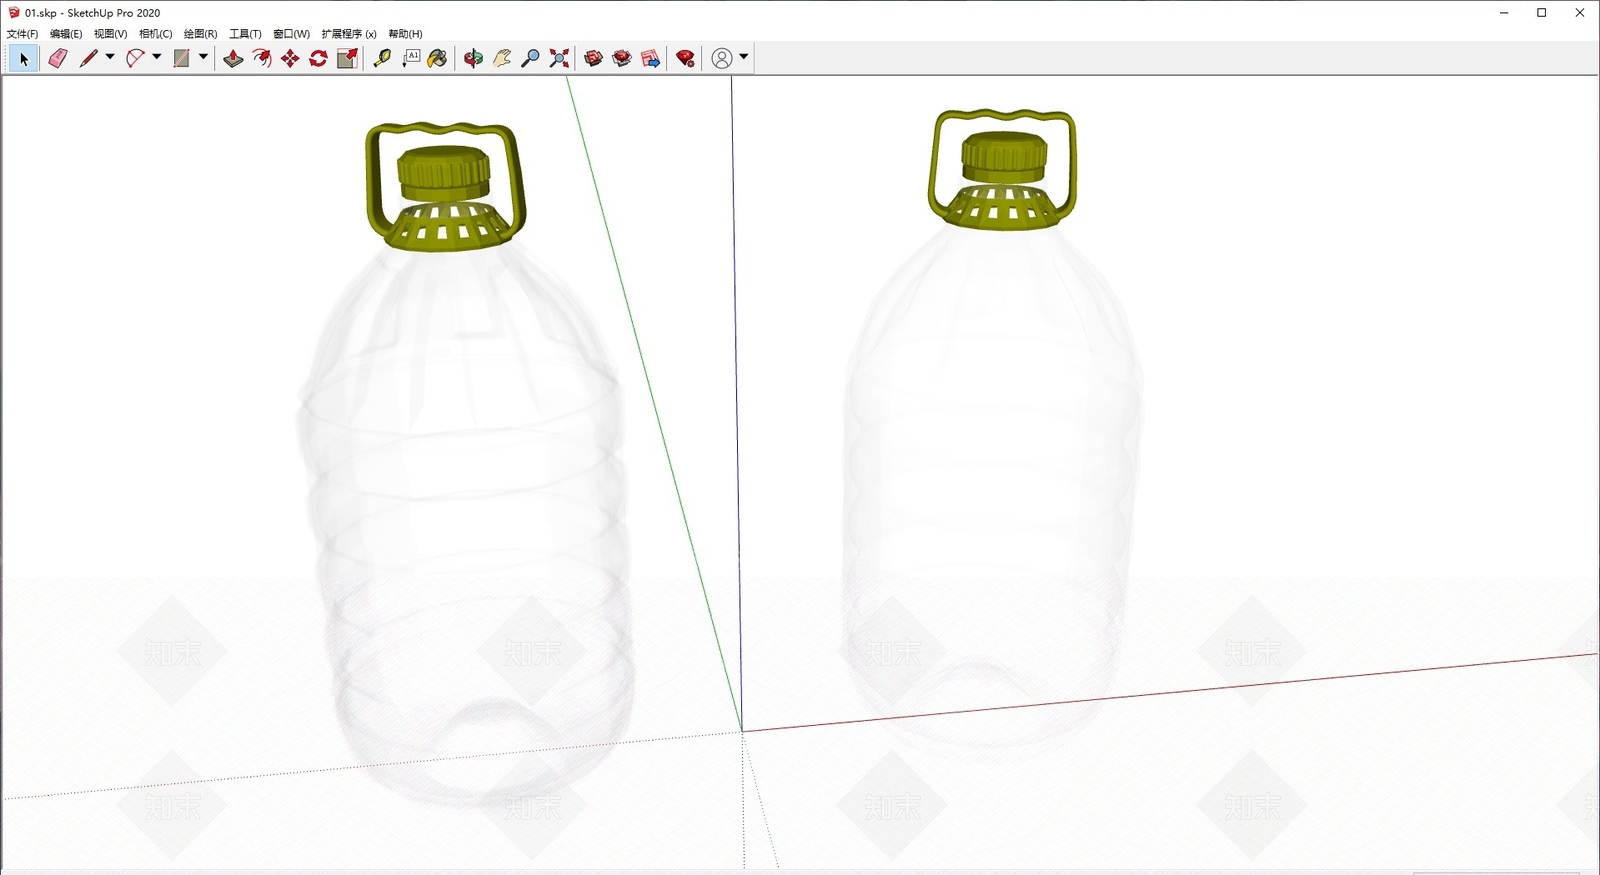Screen dimensions: 1600x875
Task: Select the Tape Measure tool
Action: coord(382,59)
